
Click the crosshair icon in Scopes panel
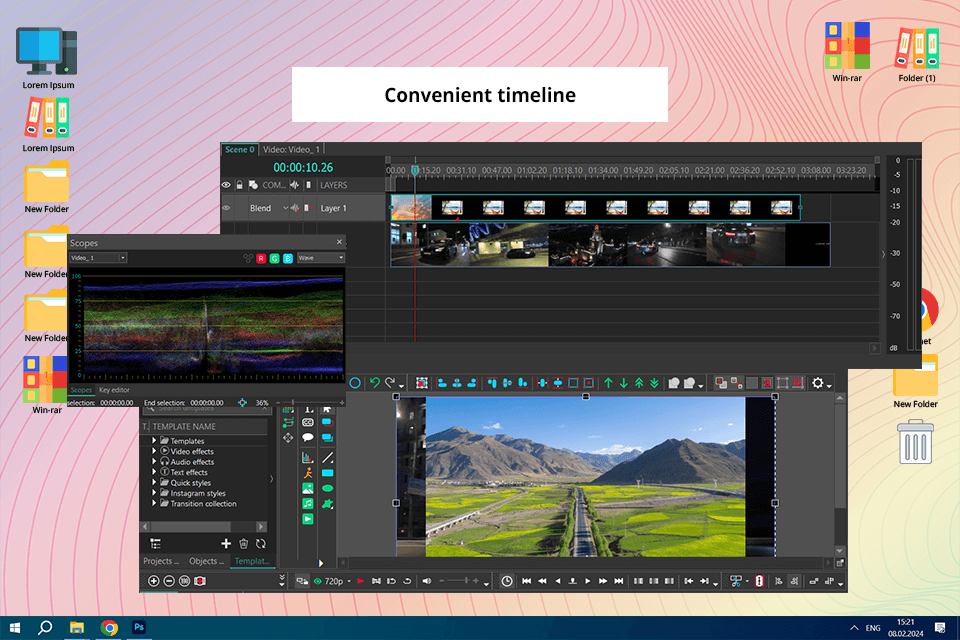(242, 402)
